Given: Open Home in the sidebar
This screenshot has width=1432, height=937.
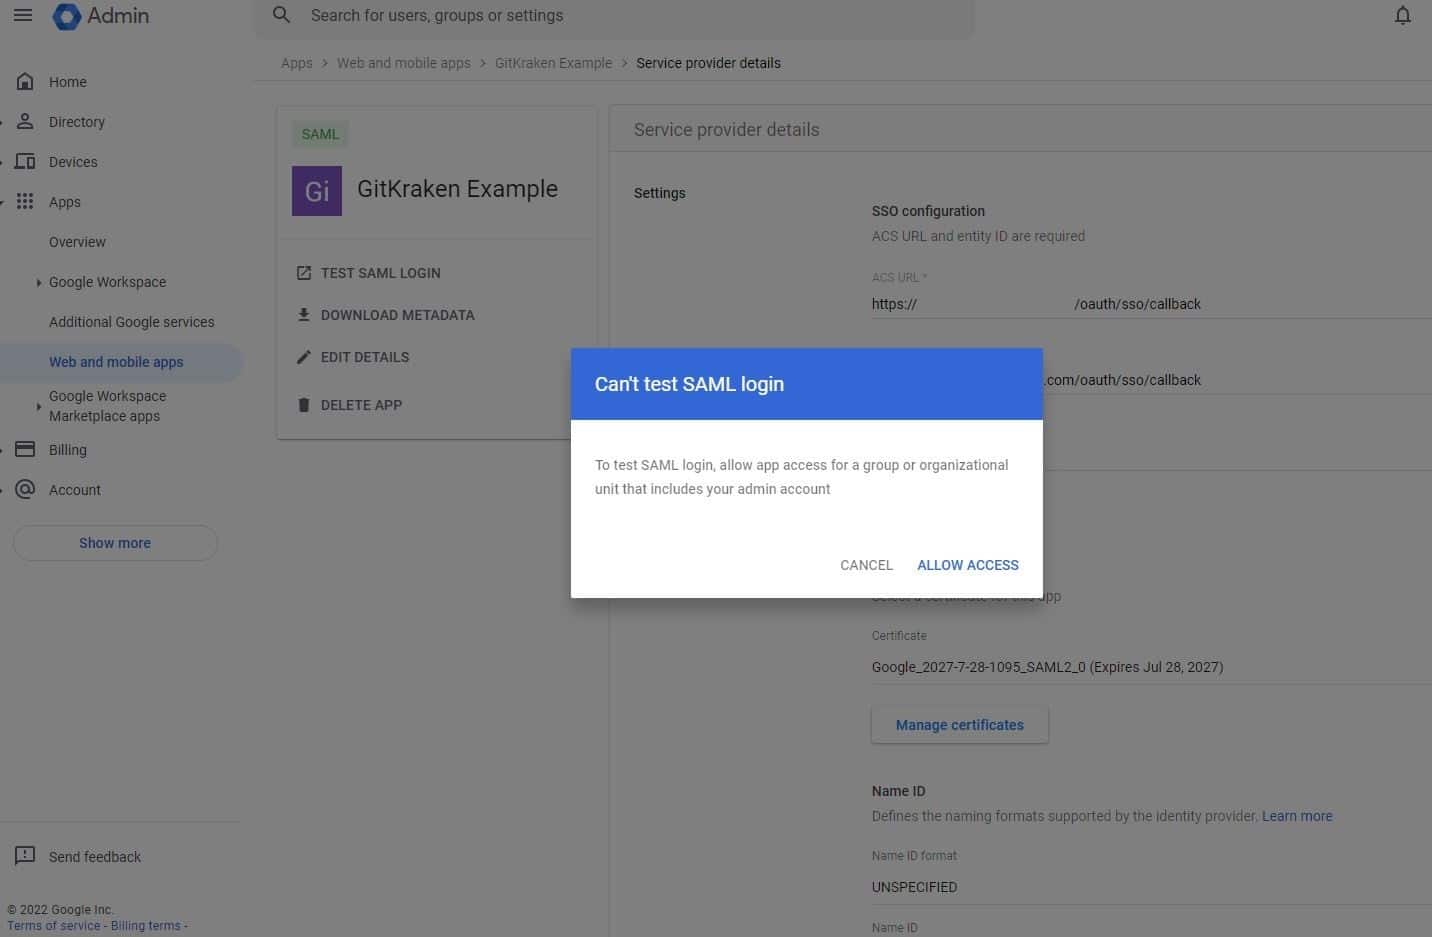Looking at the screenshot, I should [67, 82].
